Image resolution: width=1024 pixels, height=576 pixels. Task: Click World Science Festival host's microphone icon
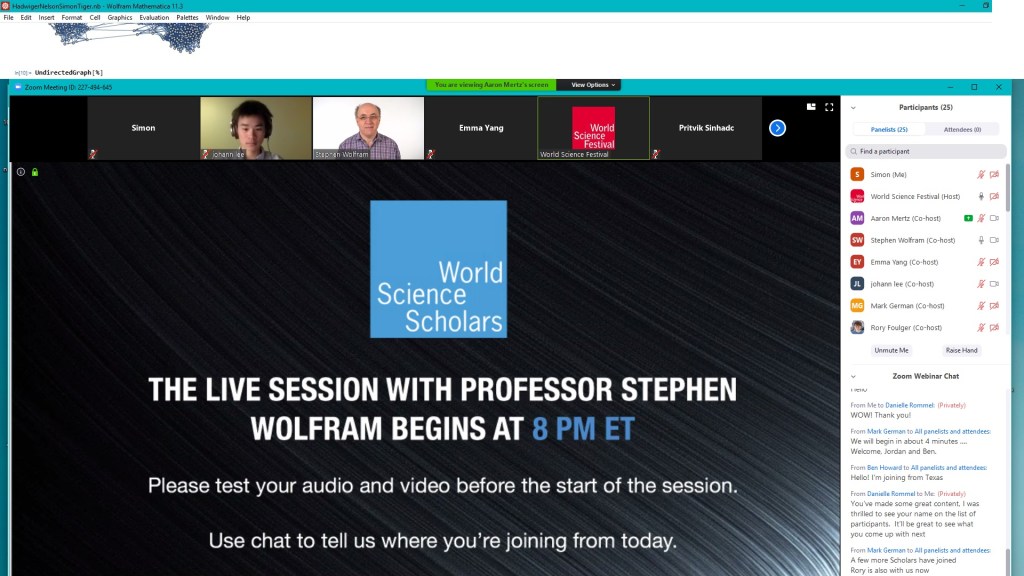[x=981, y=196]
